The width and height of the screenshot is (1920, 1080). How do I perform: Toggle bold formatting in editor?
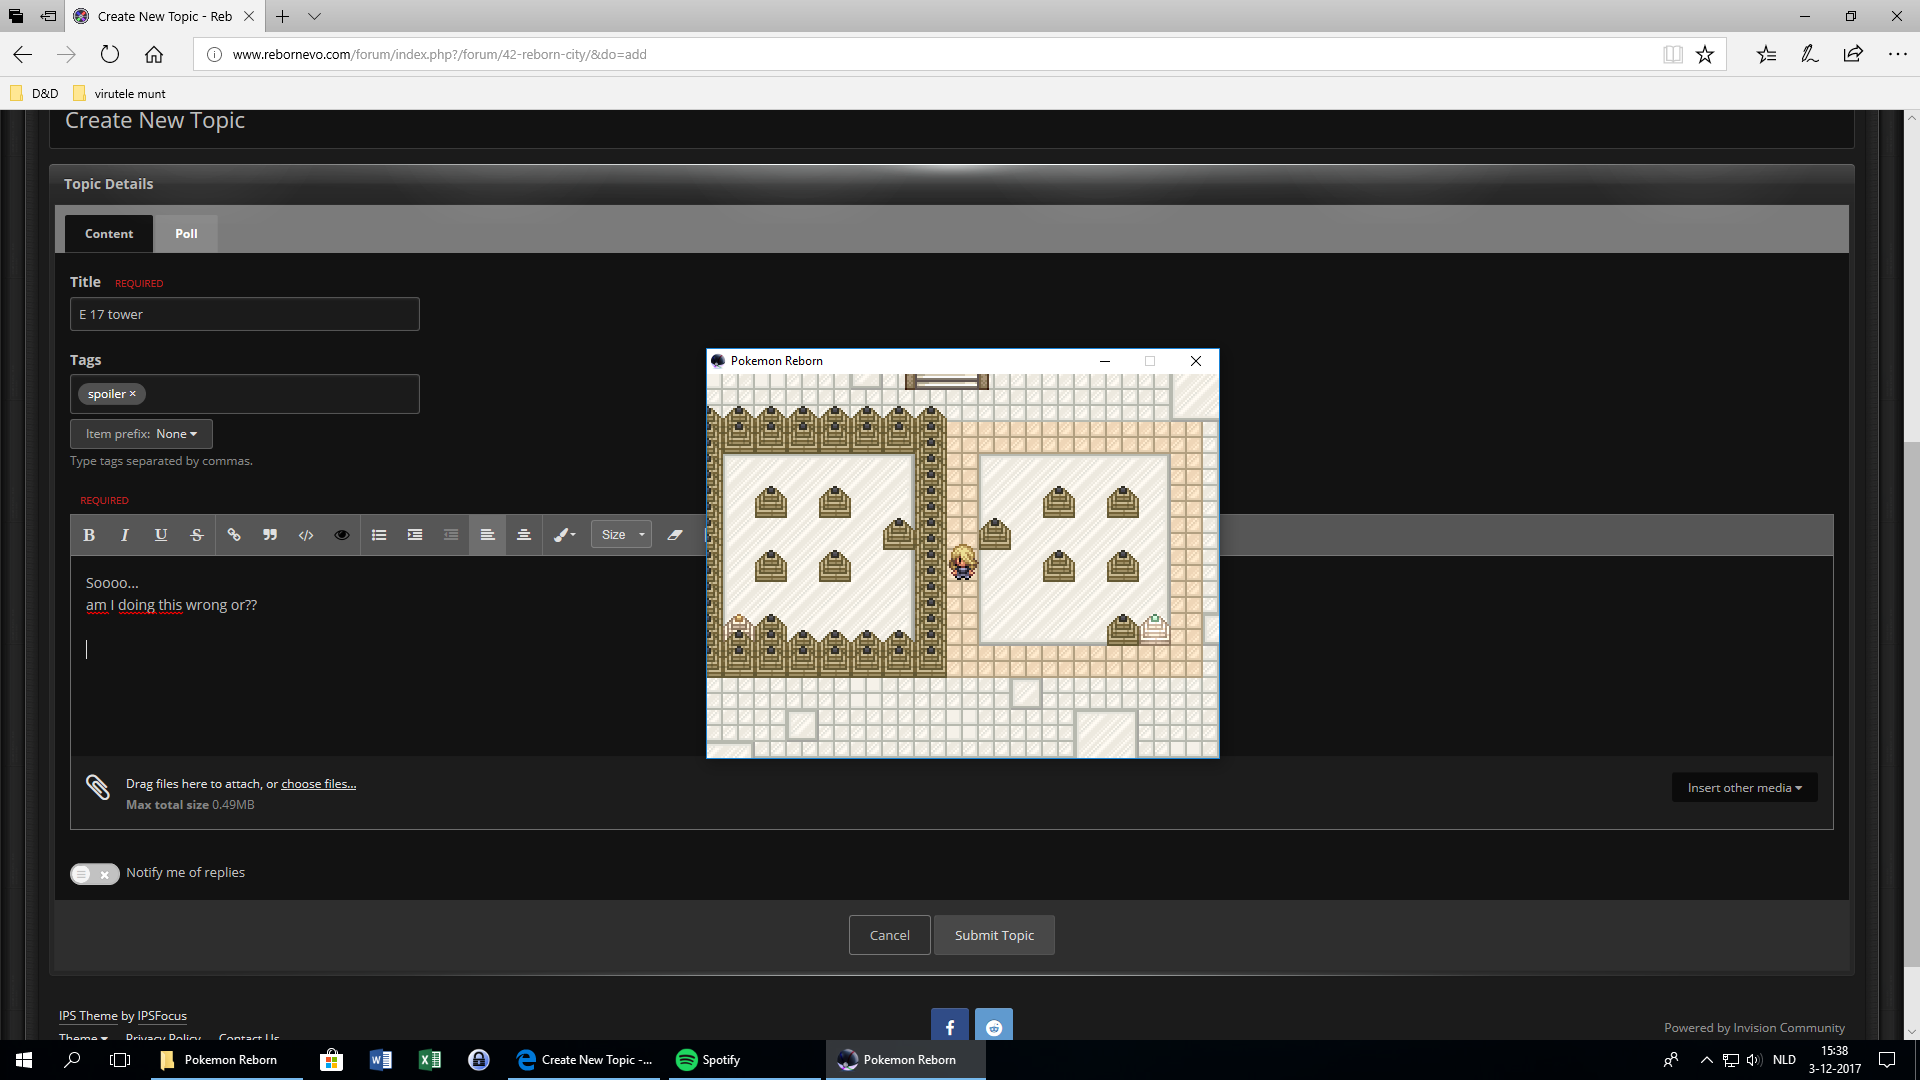[x=89, y=535]
